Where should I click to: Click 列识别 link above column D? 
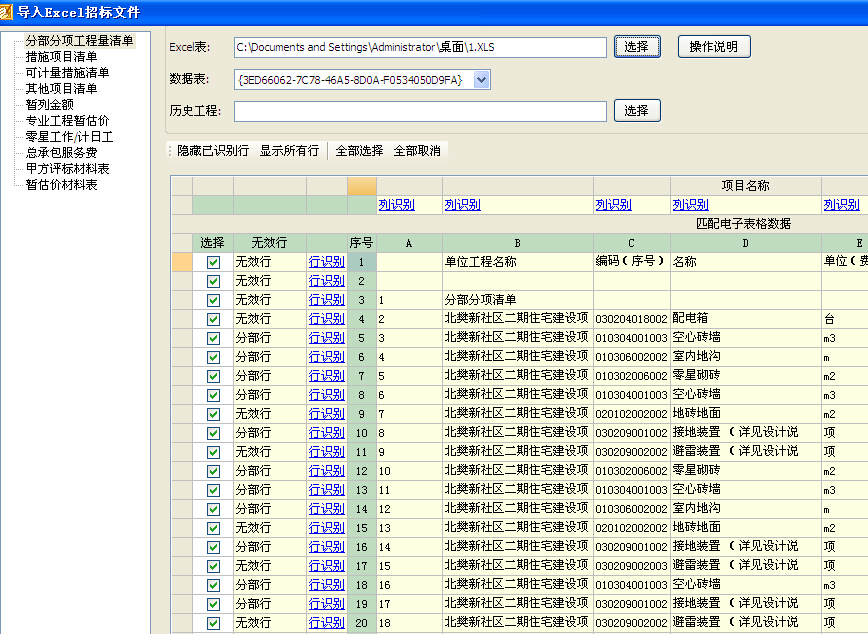(x=690, y=205)
